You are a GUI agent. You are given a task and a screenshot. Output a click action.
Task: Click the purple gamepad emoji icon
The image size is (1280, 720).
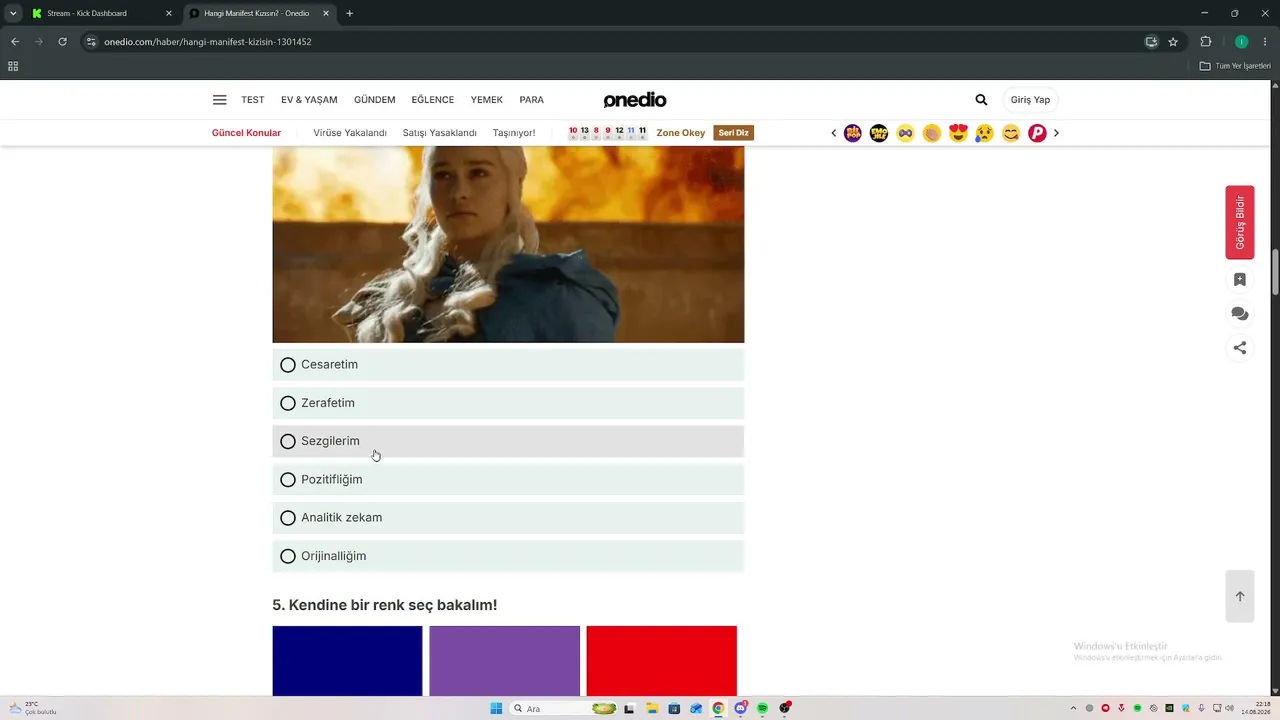pyautogui.click(x=905, y=133)
